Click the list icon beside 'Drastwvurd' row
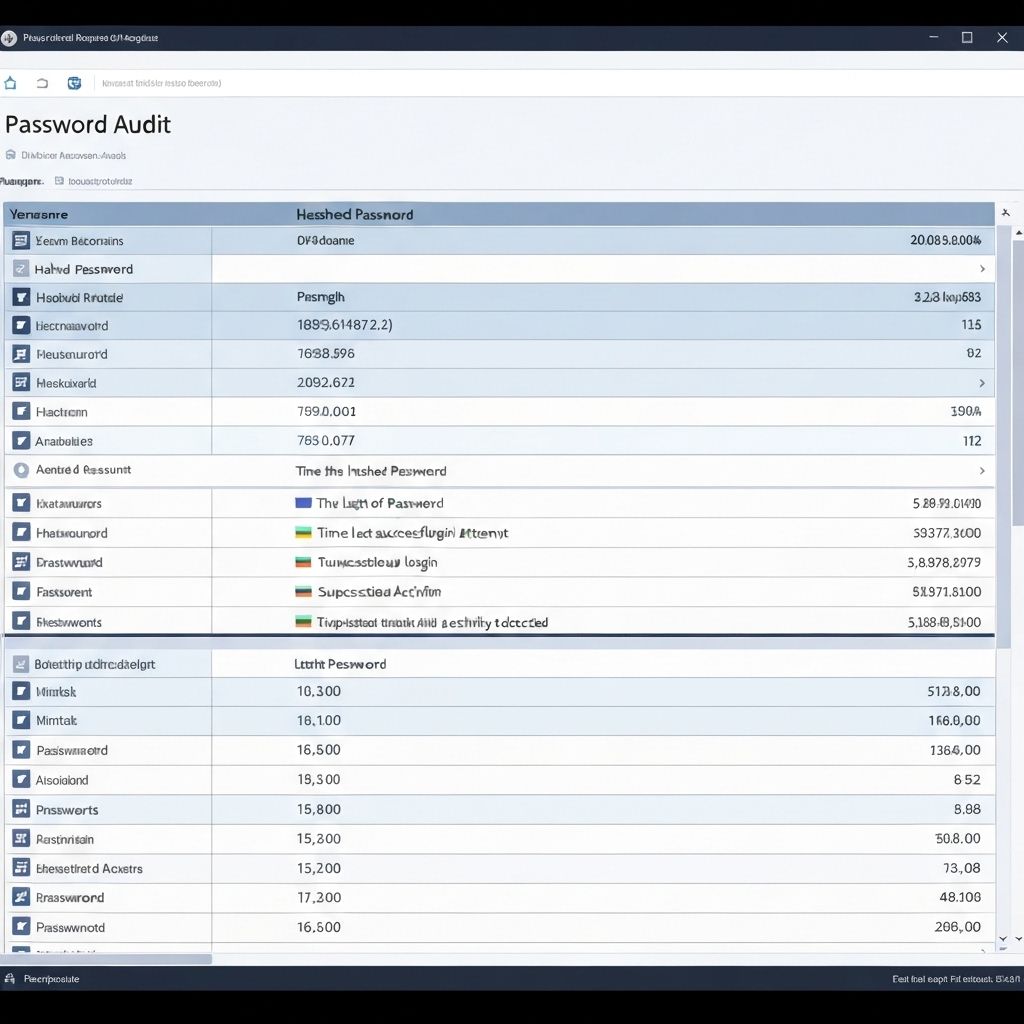The width and height of the screenshot is (1024, 1024). click(x=21, y=562)
